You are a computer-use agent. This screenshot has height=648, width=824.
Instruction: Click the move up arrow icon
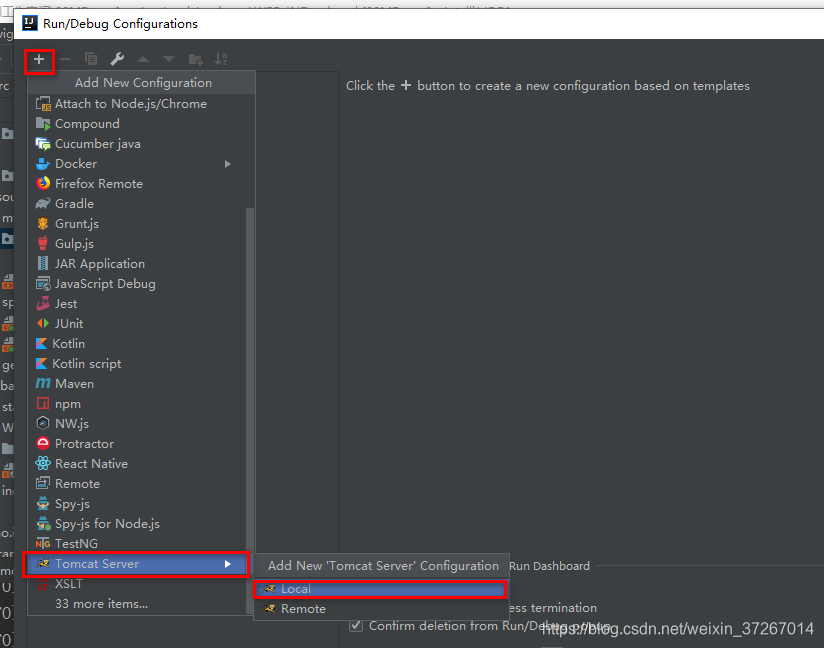pos(143,59)
